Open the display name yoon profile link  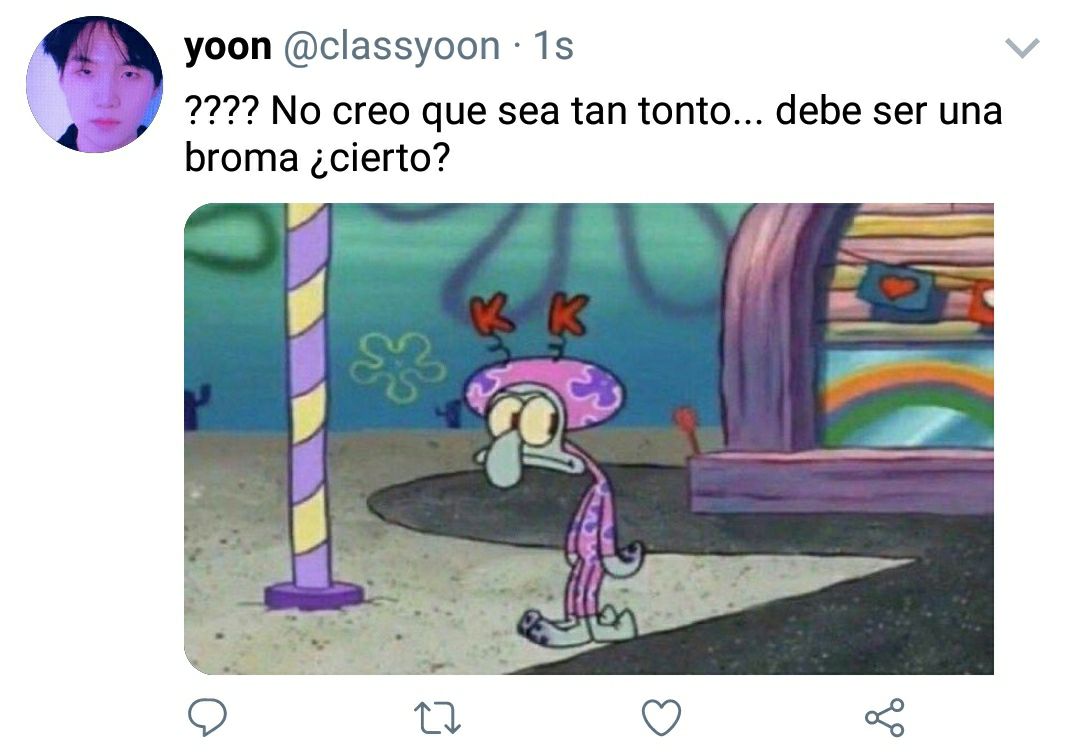click(x=228, y=47)
